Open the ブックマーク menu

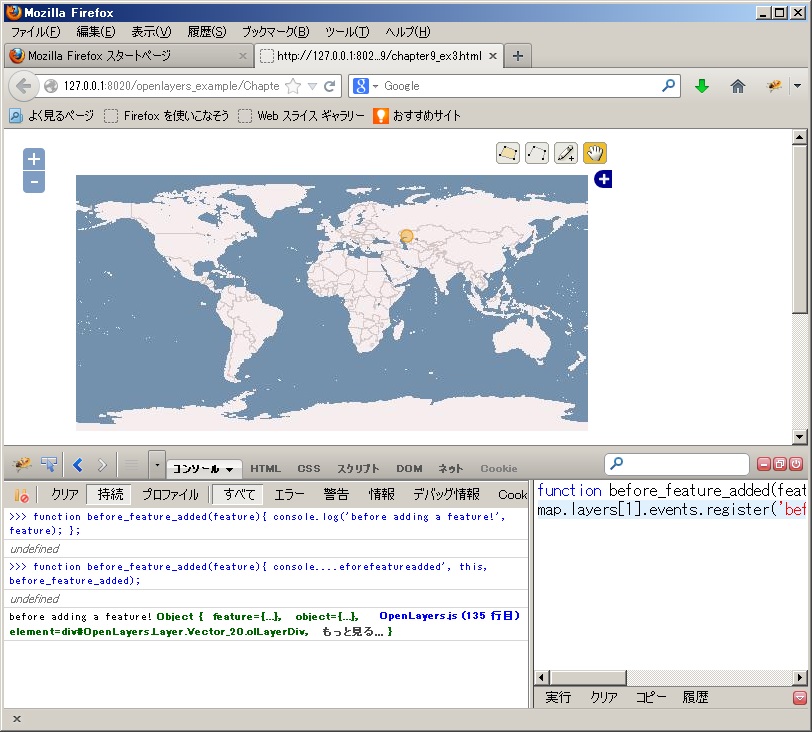(x=275, y=32)
